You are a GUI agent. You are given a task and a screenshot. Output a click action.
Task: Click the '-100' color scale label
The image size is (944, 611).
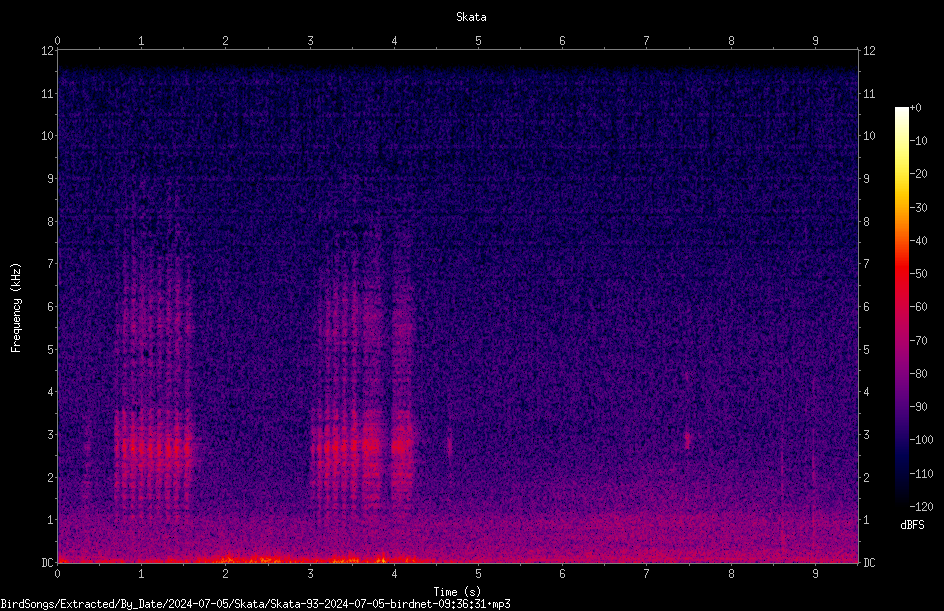click(x=922, y=440)
